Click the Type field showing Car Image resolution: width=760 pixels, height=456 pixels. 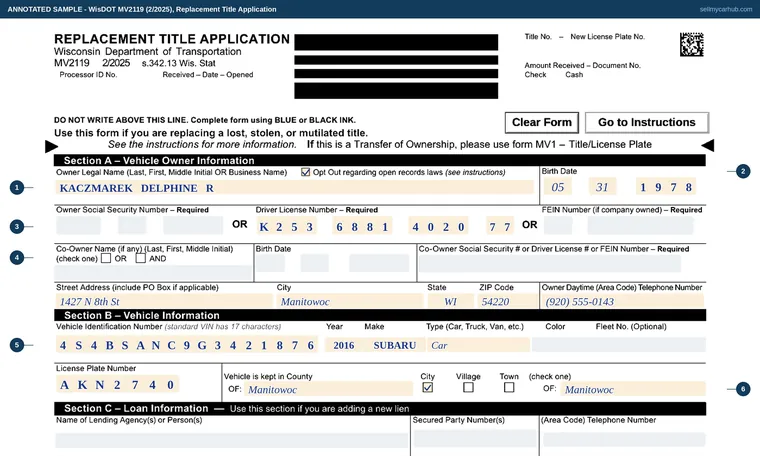tap(478, 345)
